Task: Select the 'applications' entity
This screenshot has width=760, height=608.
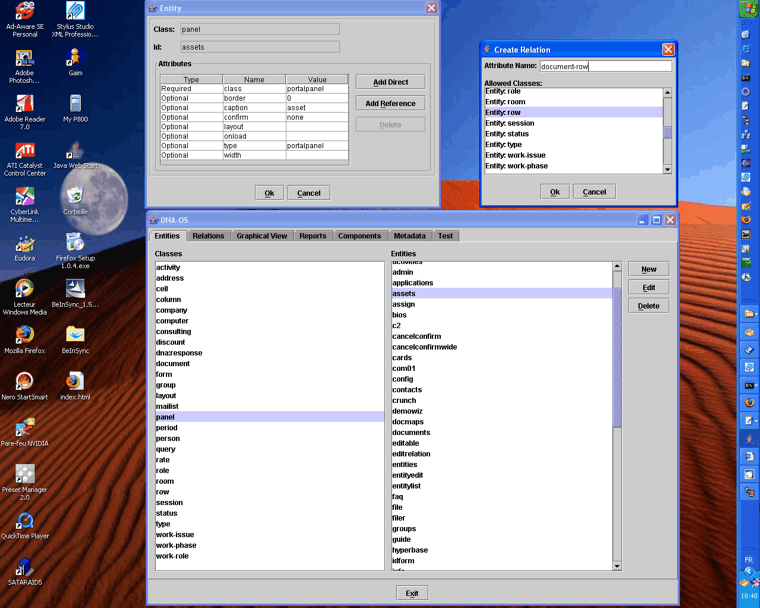Action: click(502, 283)
